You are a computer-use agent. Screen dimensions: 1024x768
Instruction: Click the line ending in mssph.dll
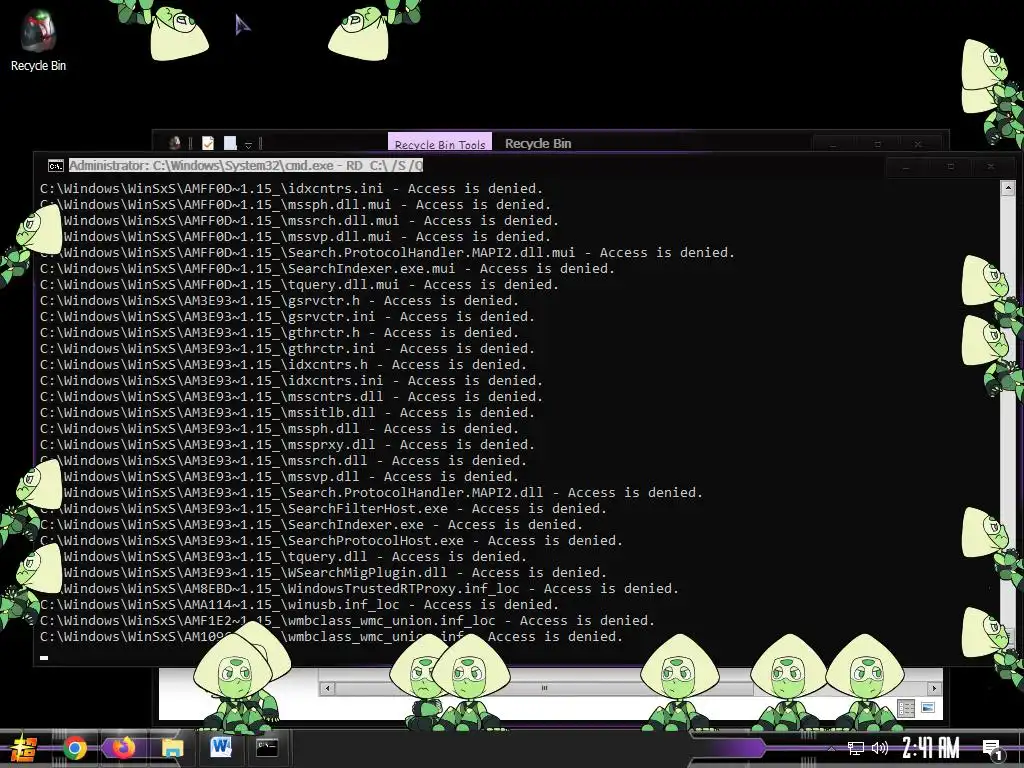coord(280,428)
